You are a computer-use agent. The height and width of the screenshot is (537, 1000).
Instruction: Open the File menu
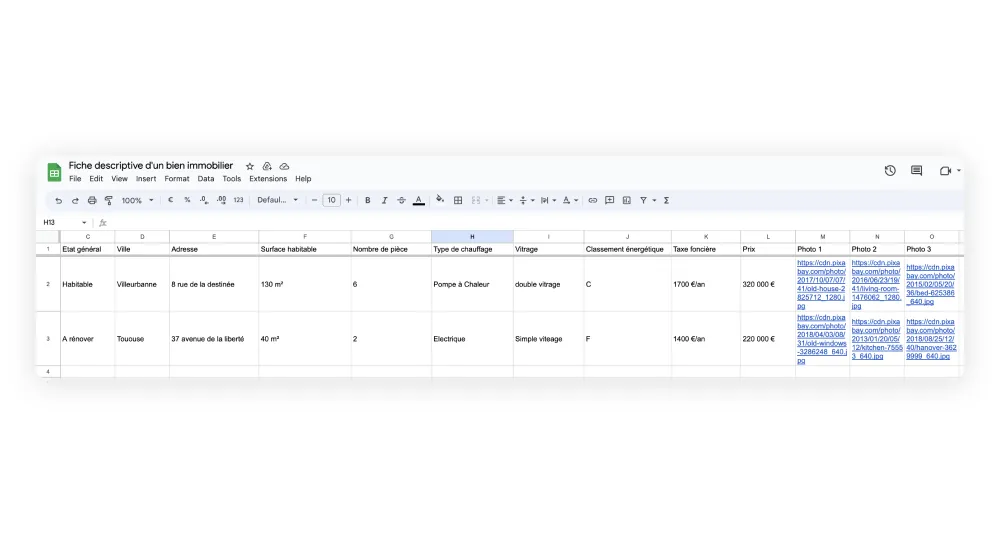[75, 179]
